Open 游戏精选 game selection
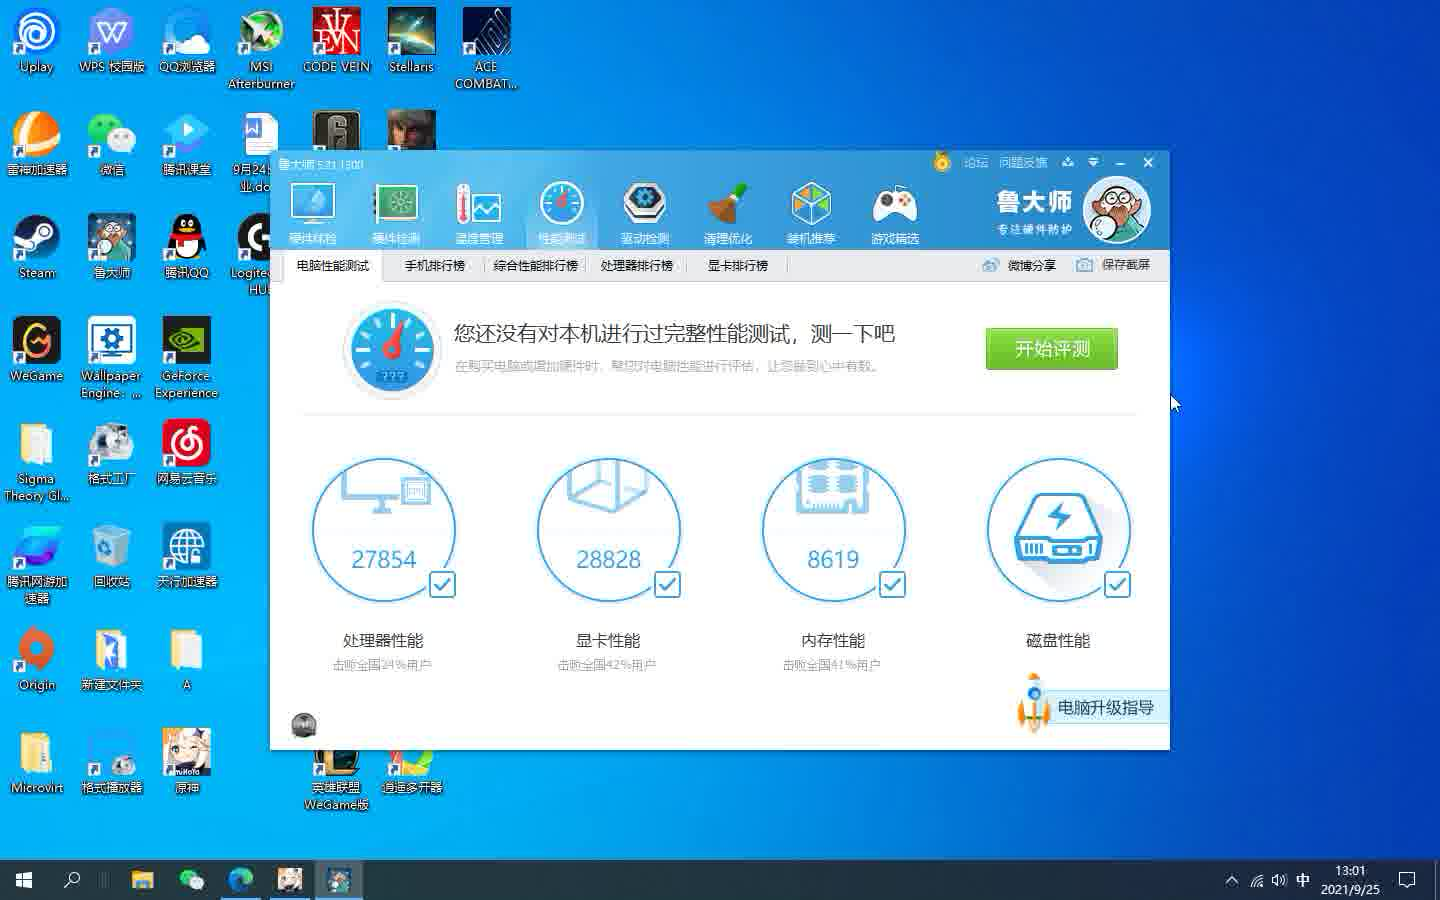Image resolution: width=1440 pixels, height=900 pixels. click(x=895, y=213)
